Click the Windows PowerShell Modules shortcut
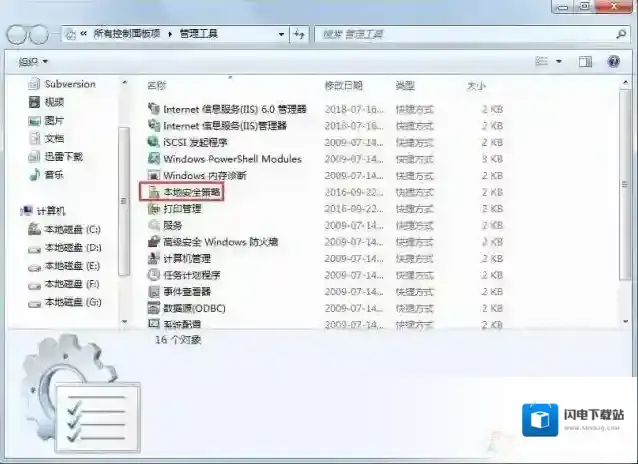Screen dimensions: 638x464 click(x=231, y=159)
